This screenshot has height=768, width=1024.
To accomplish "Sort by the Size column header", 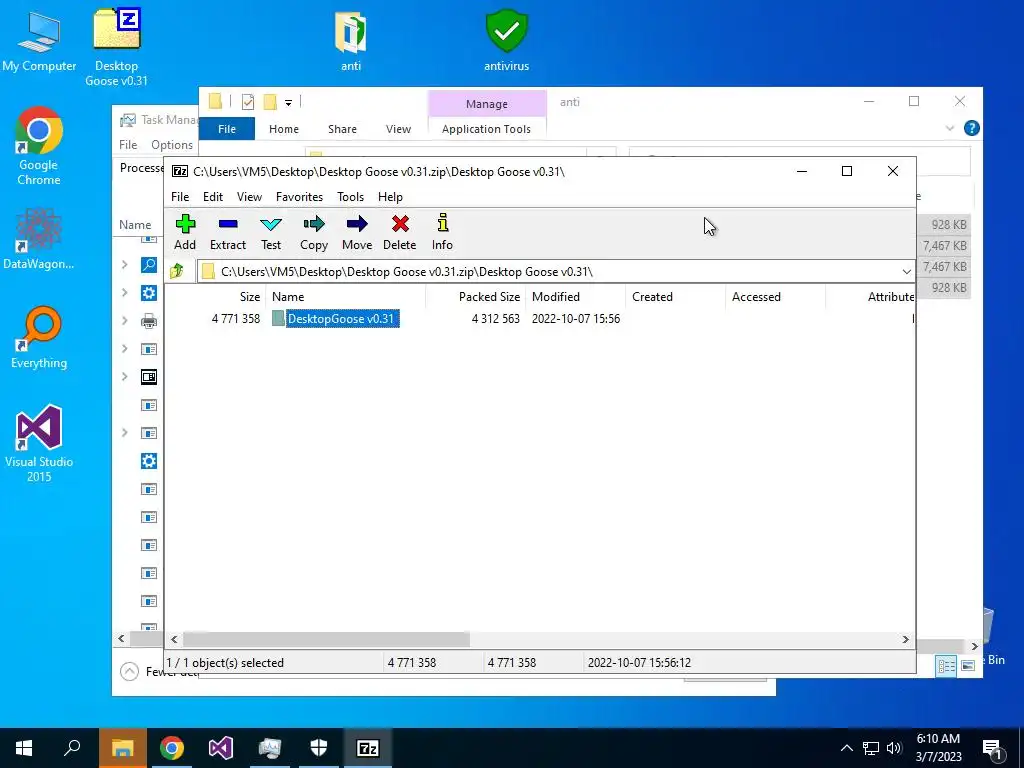I will [249, 296].
